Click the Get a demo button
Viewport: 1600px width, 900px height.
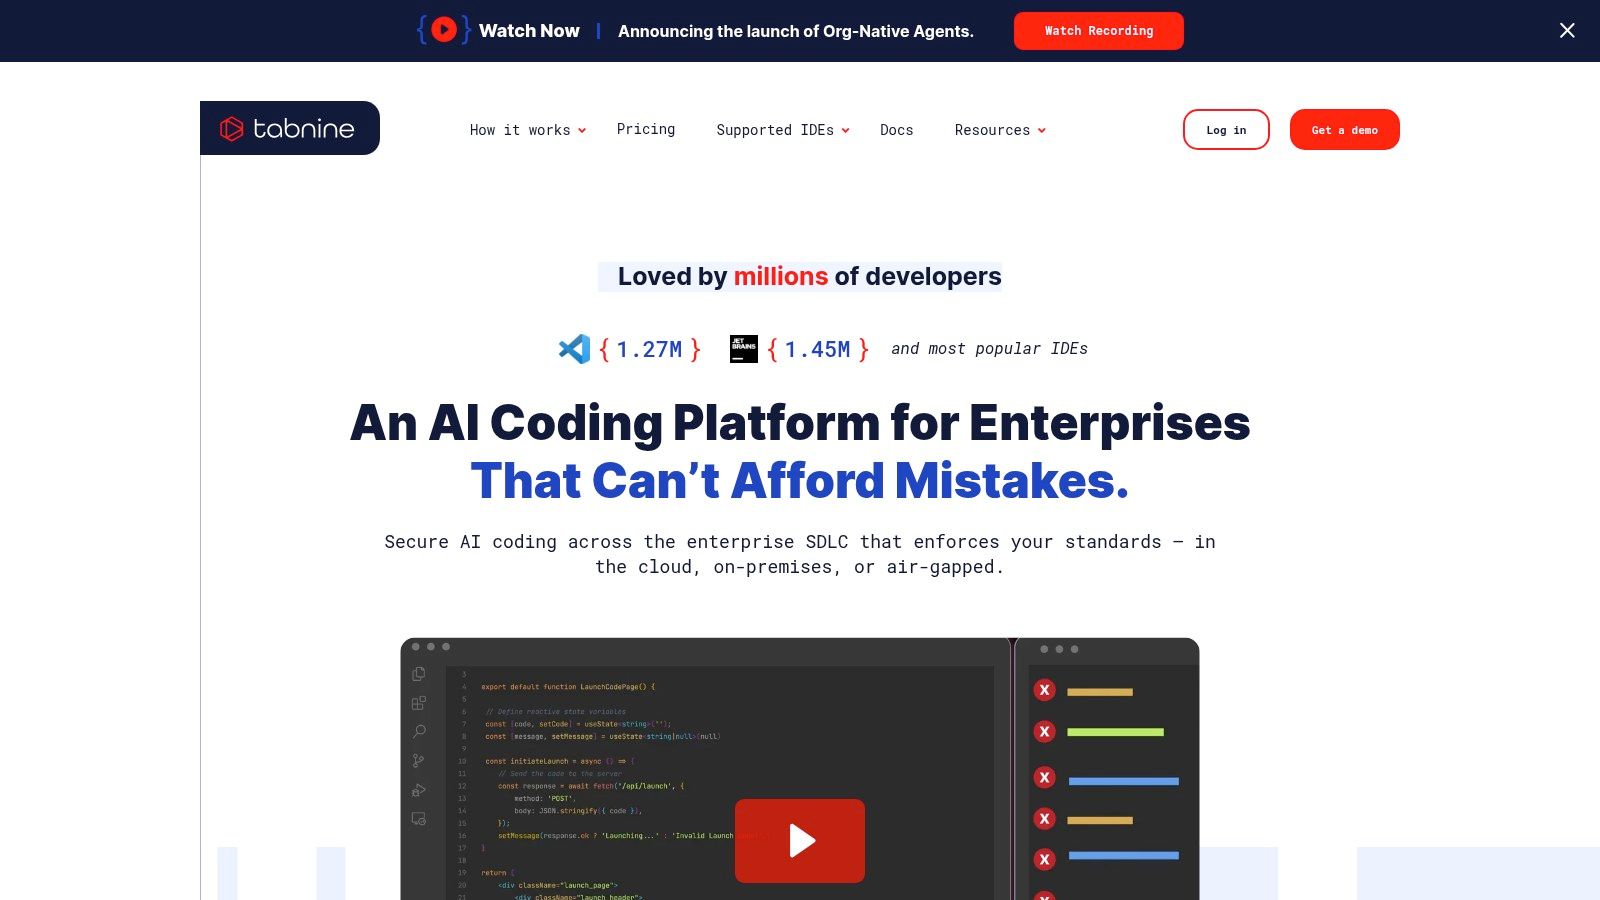pyautogui.click(x=1344, y=129)
